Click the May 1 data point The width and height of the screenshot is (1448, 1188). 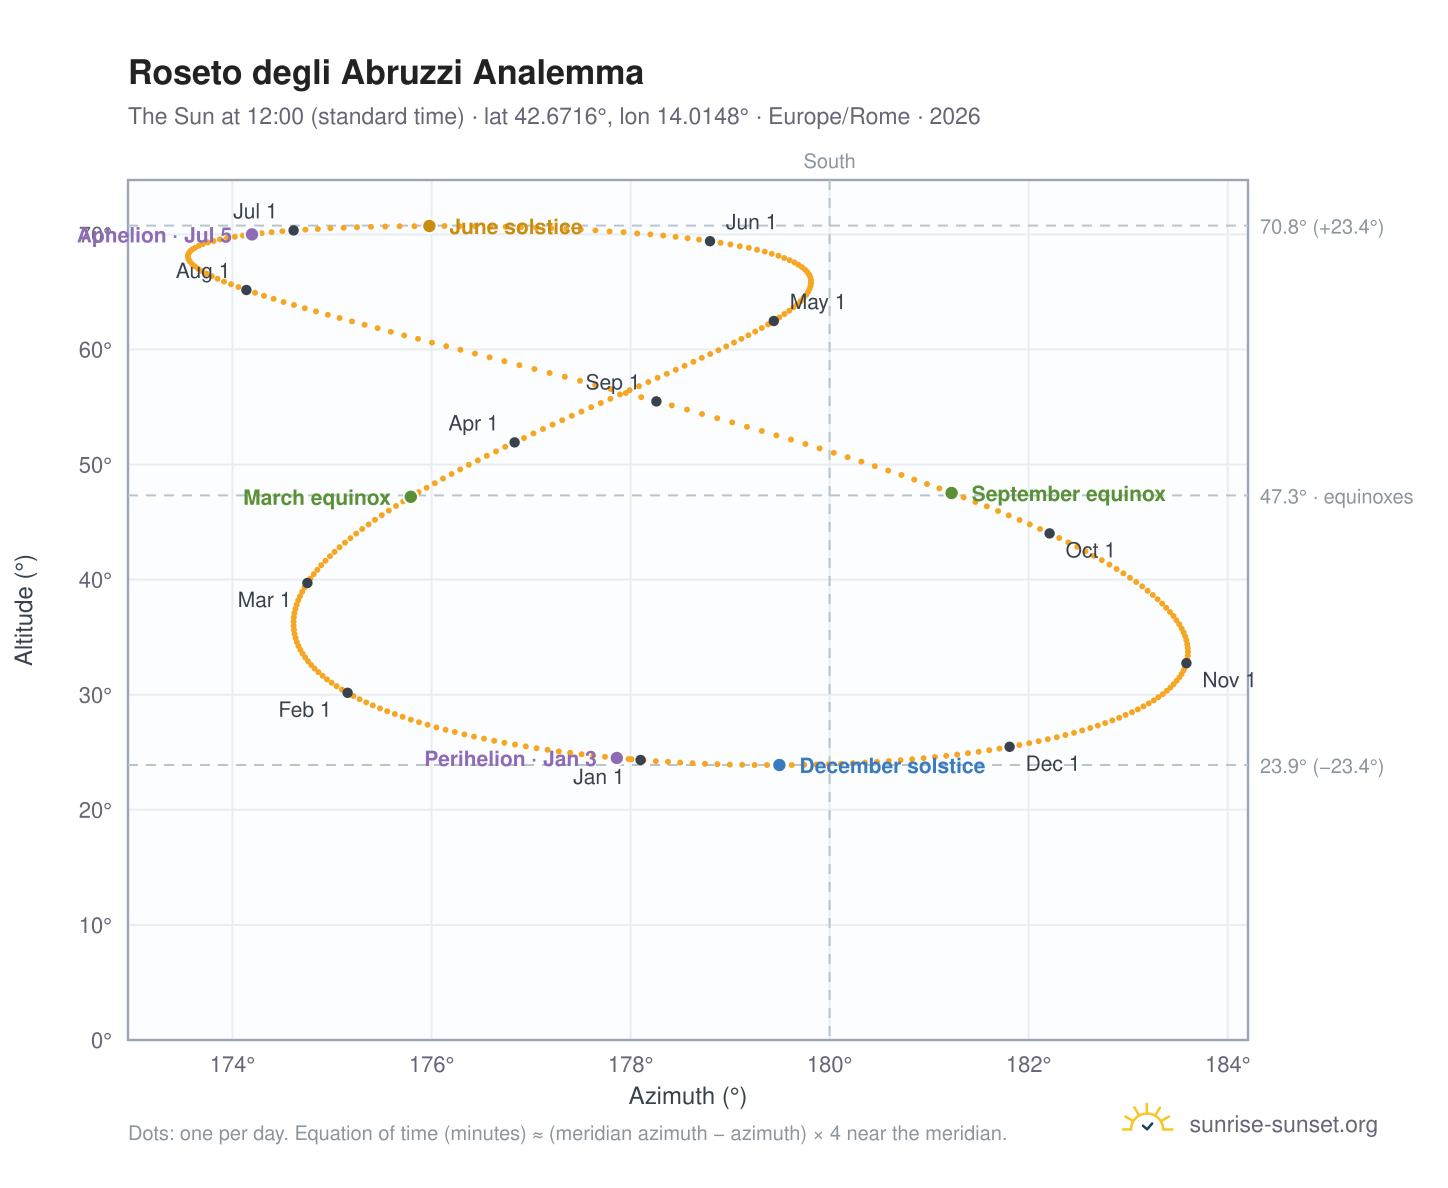(773, 321)
